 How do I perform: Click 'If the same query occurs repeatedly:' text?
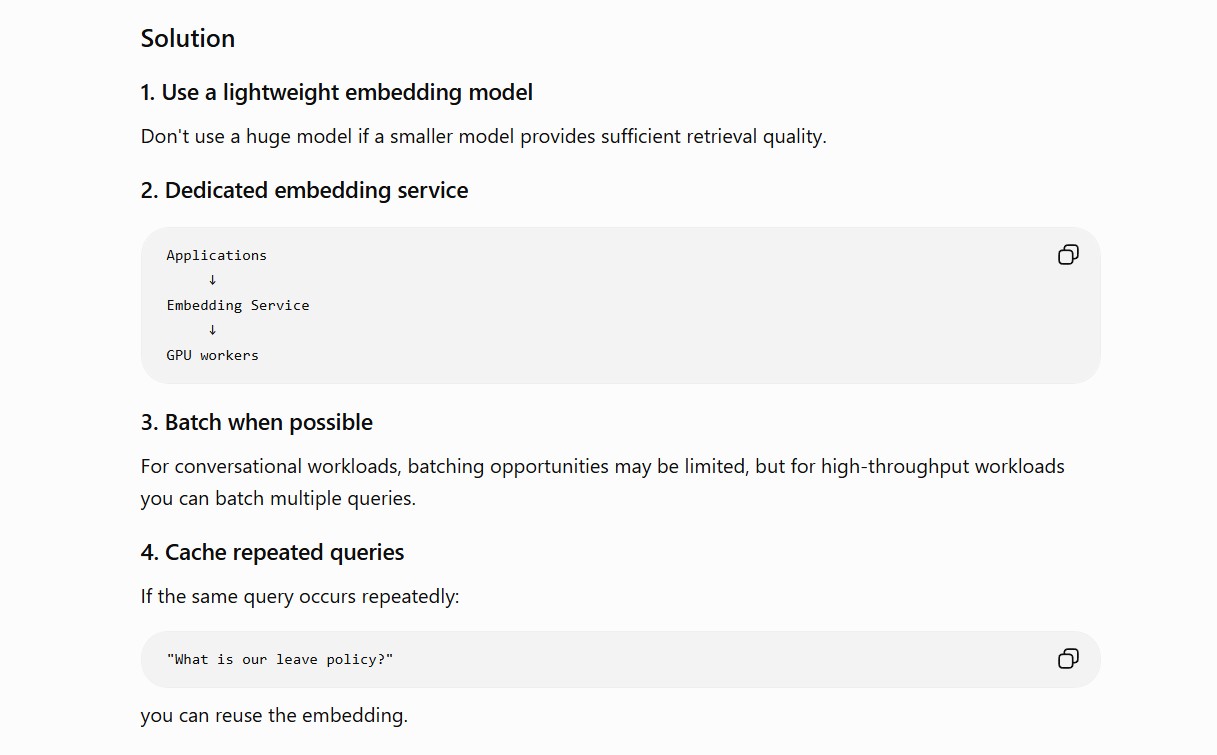[x=300, y=596]
